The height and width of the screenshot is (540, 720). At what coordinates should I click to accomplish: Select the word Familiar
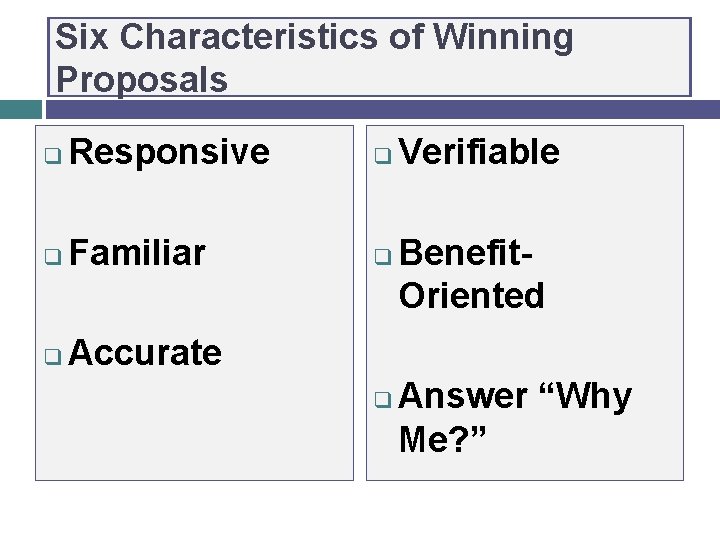(137, 253)
